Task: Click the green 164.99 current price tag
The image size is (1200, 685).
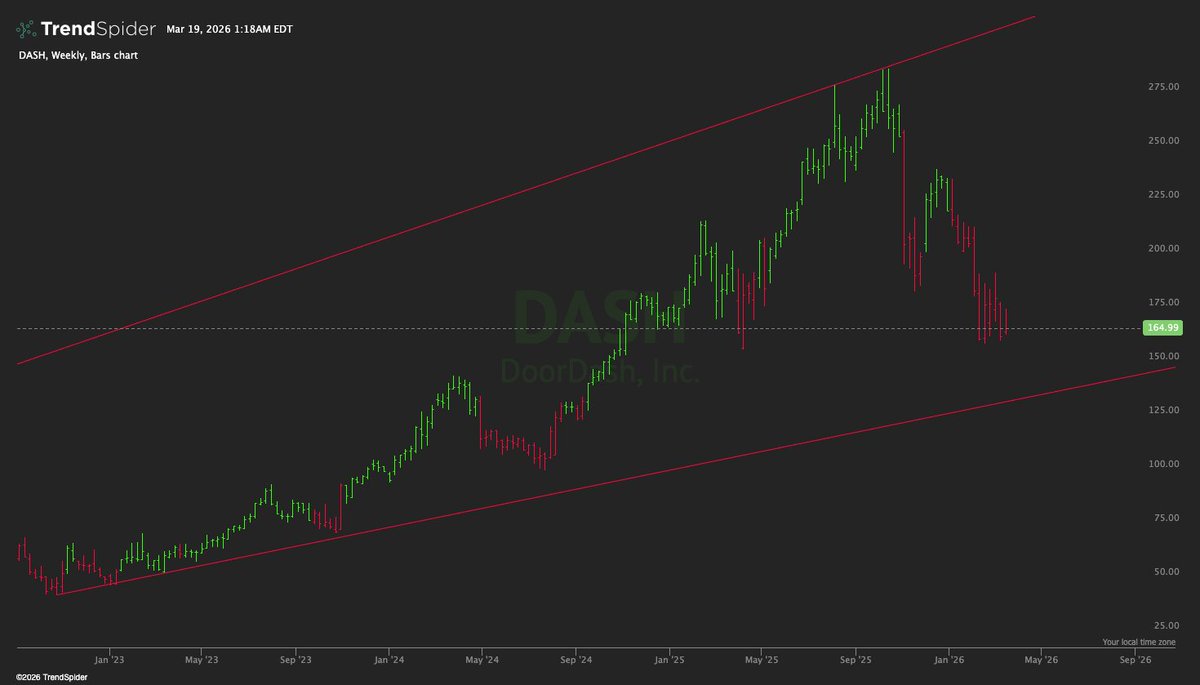Action: (x=1162, y=328)
